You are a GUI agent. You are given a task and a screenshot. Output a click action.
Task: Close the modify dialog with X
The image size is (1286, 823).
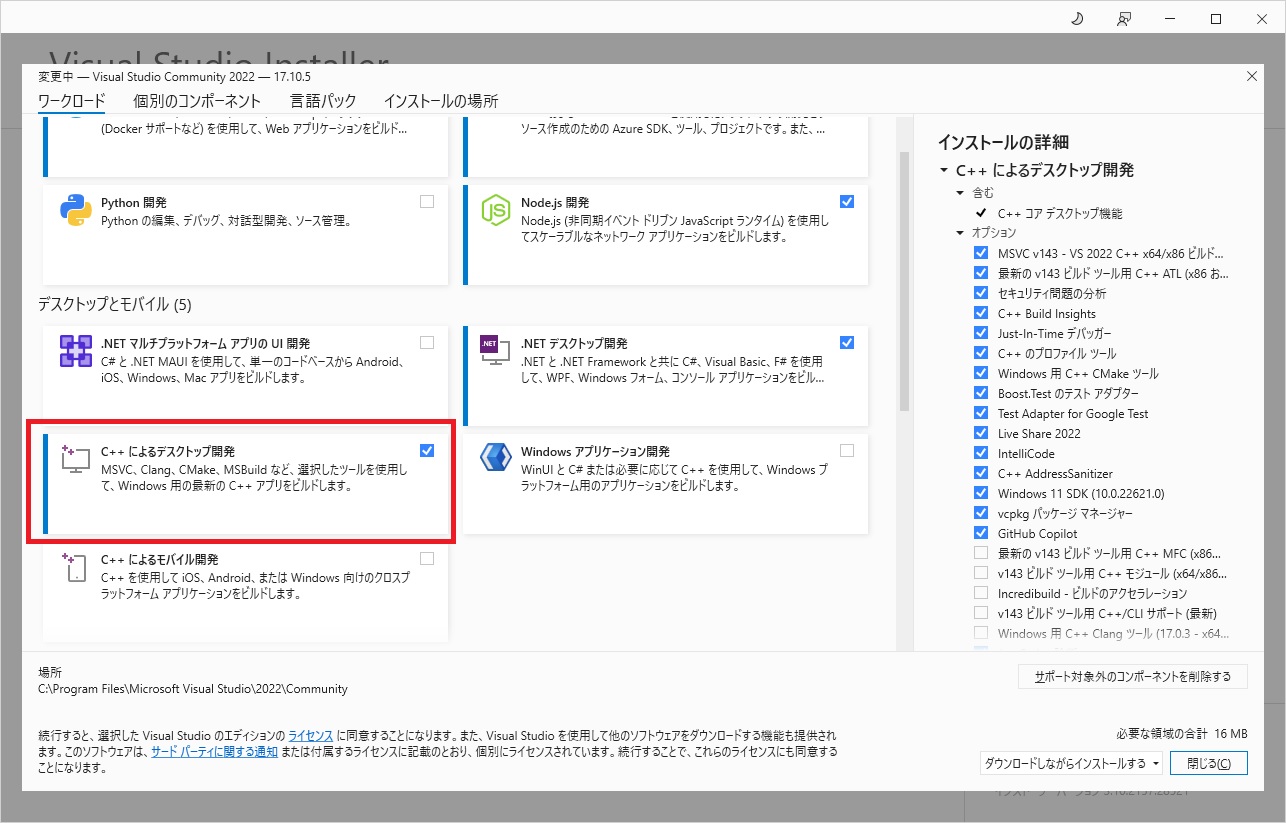(x=1252, y=76)
